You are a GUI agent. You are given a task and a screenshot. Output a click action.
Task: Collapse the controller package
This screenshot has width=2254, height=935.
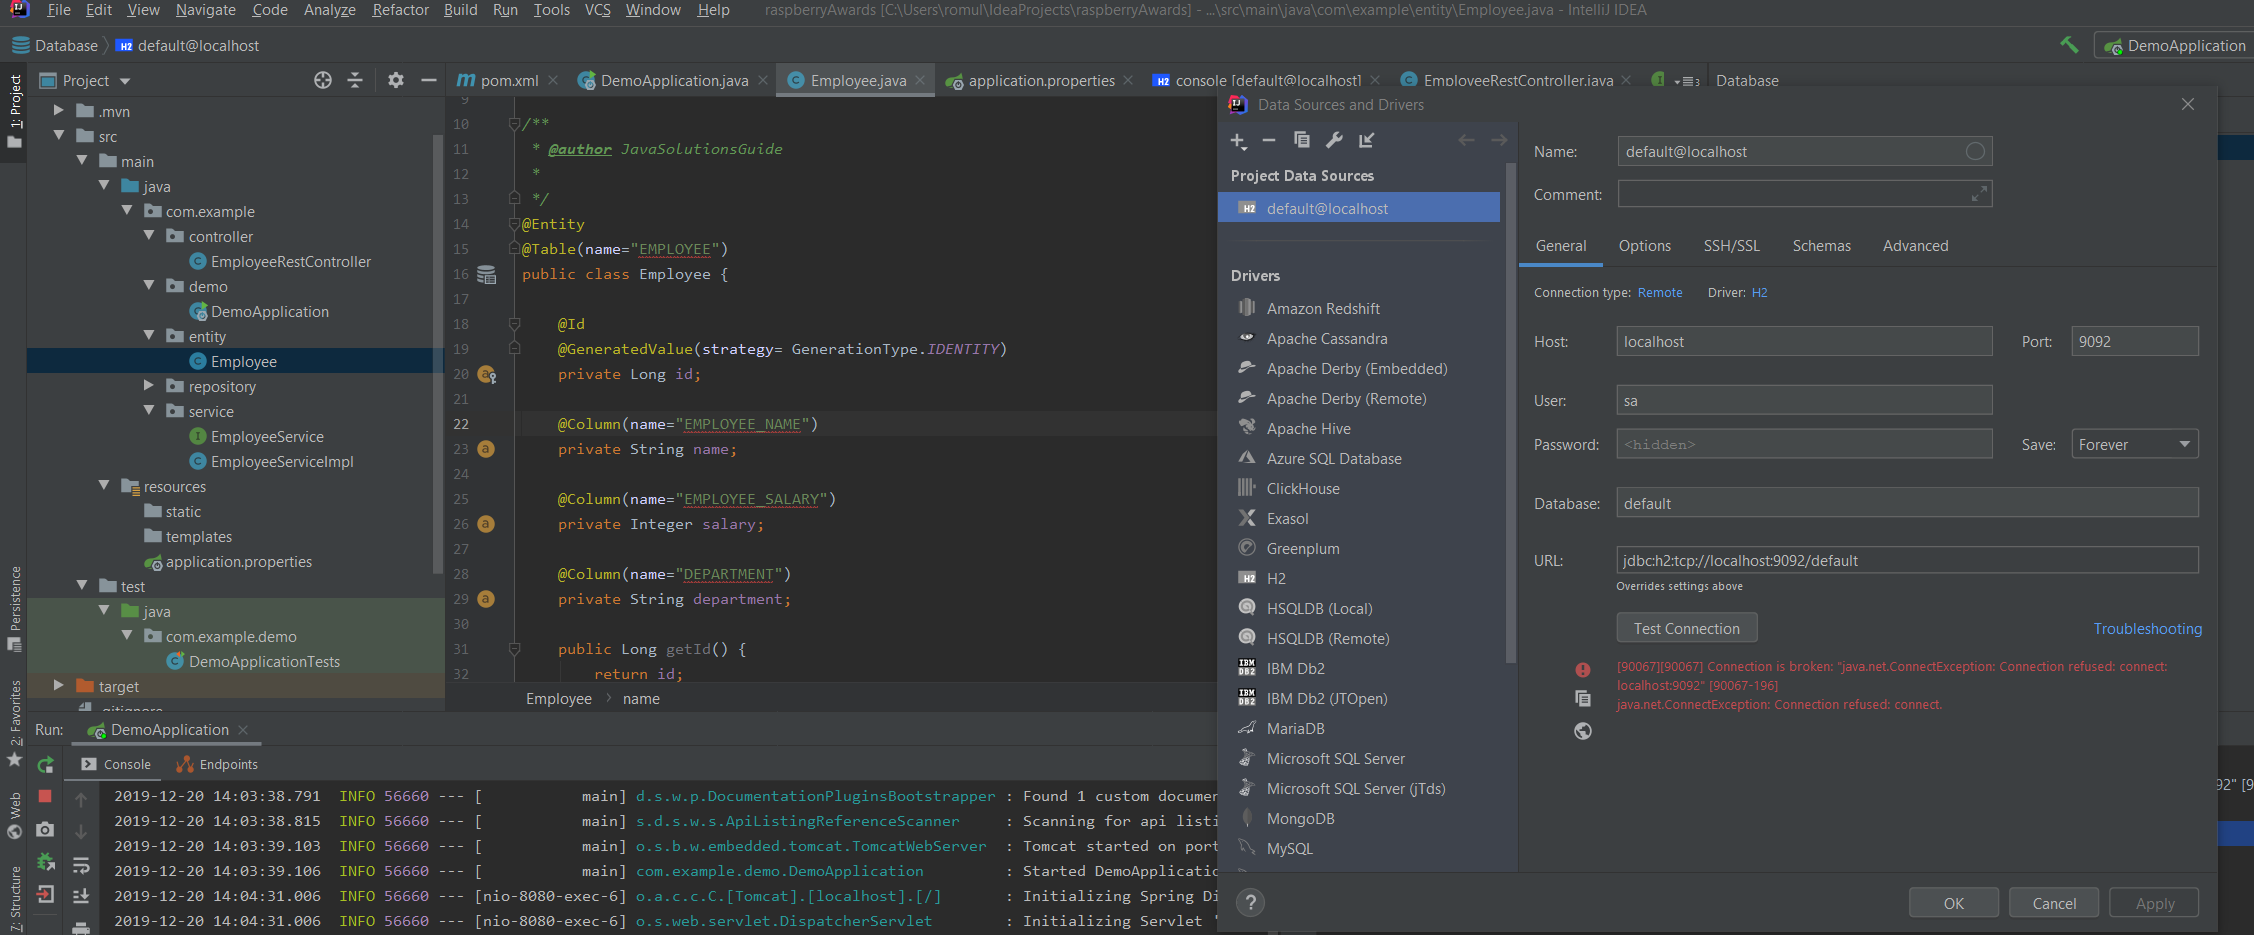(149, 235)
